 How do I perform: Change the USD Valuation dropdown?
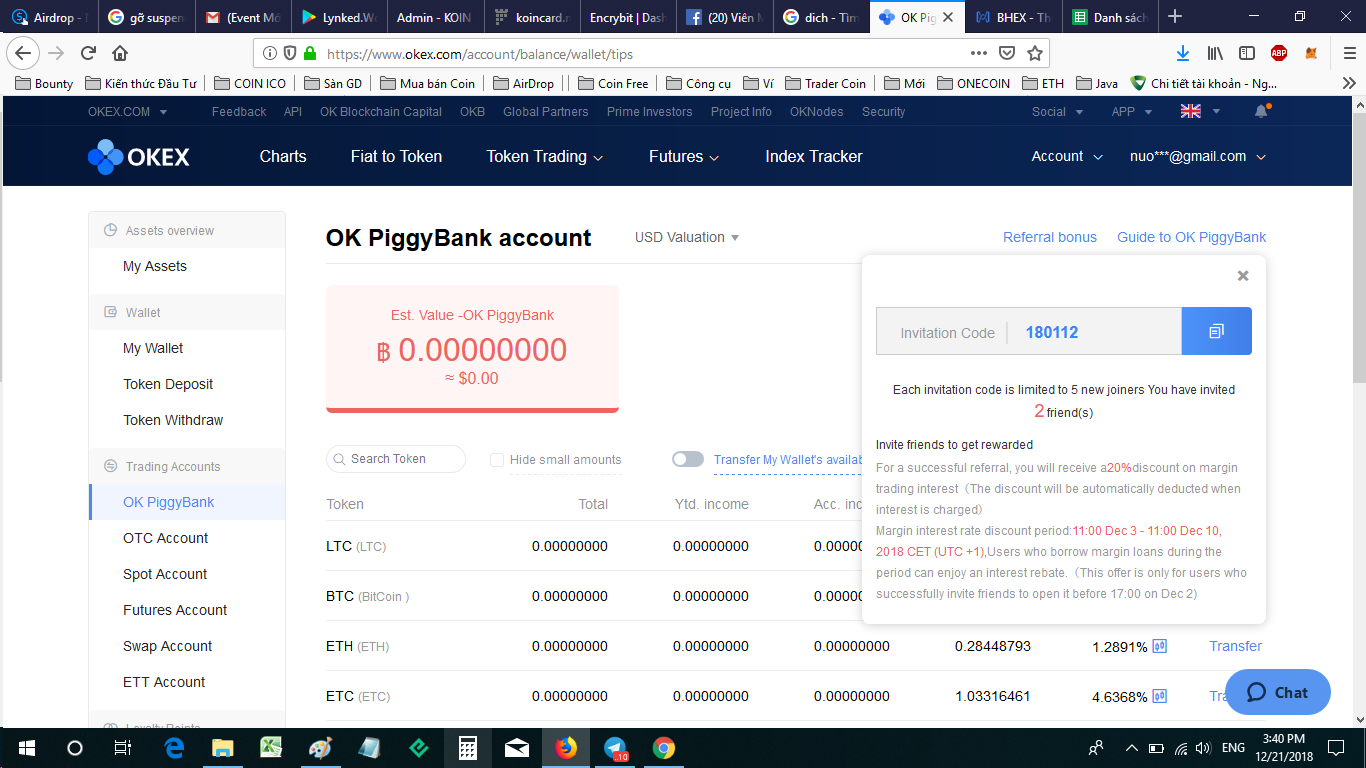pos(687,238)
